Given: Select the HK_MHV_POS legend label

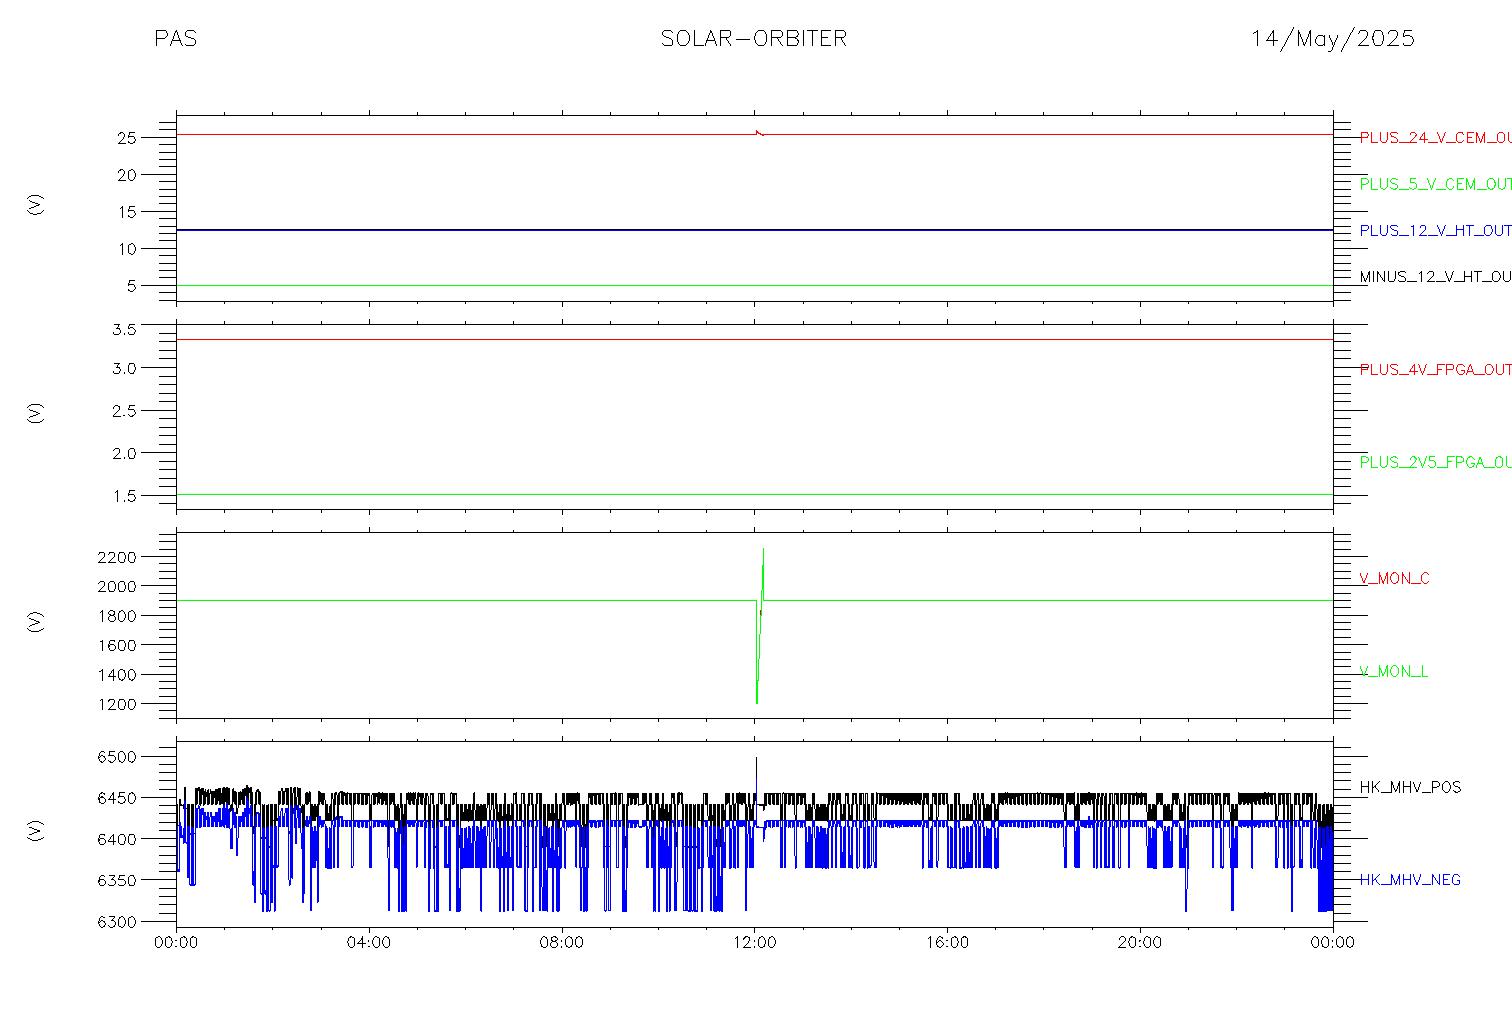Looking at the screenshot, I should (1410, 788).
